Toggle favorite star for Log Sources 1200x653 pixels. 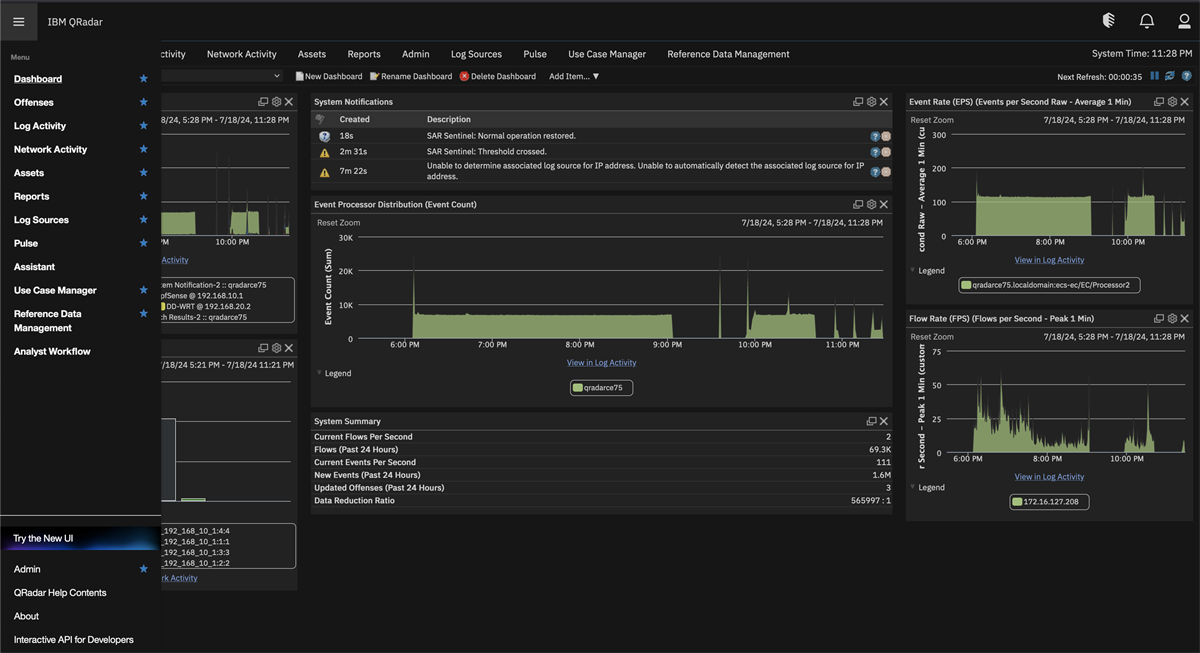[143, 220]
